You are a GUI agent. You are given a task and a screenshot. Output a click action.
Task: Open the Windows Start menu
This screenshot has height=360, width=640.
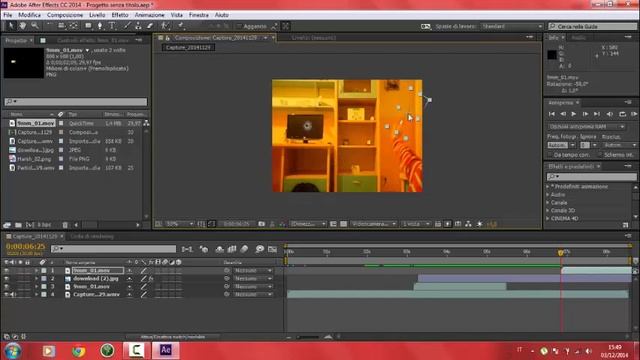coord(13,351)
